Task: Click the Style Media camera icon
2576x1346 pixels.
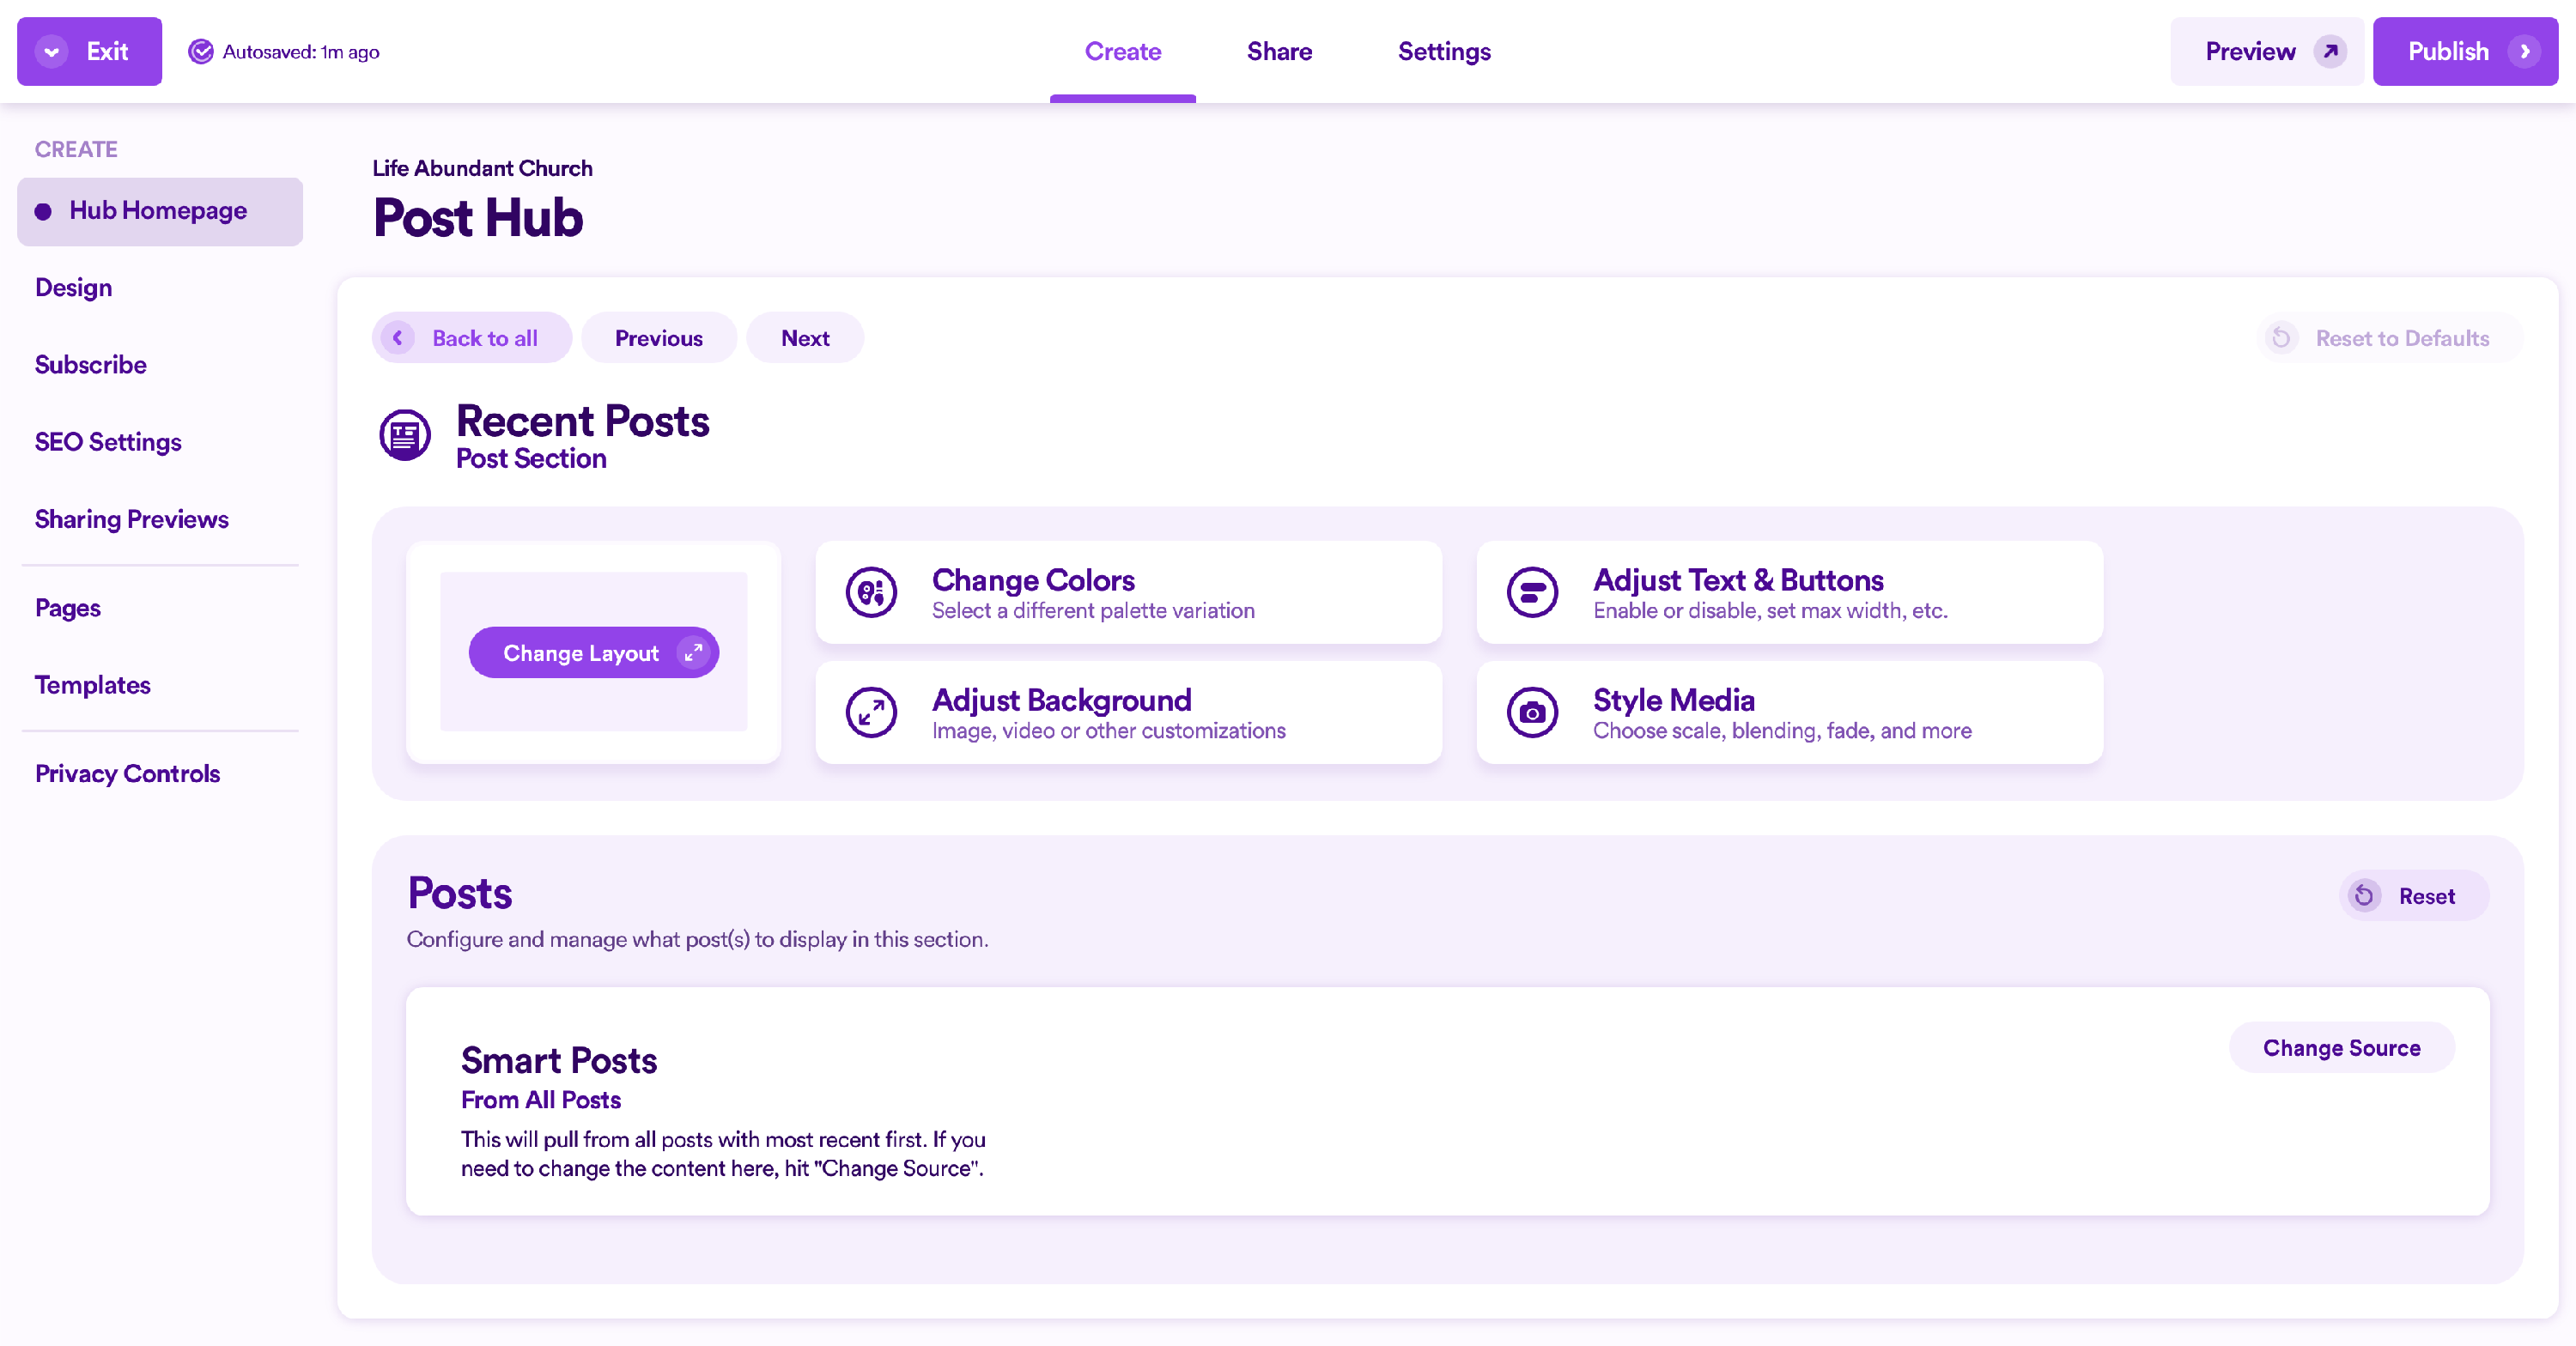Action: 1532,712
